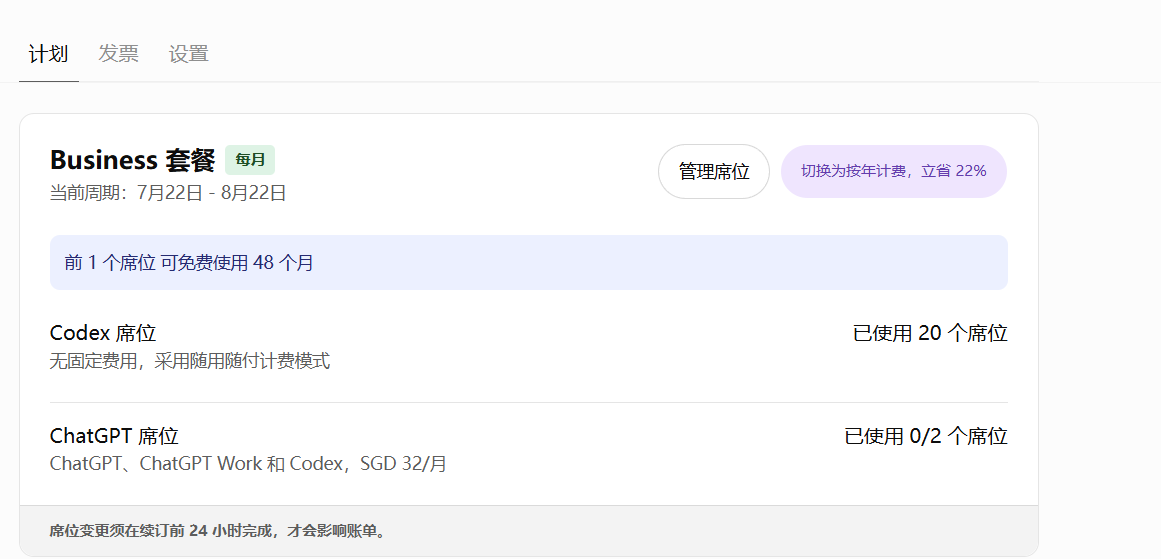This screenshot has width=1161, height=559.
Task: Click the 当前周期 7月22日 - 8月22日 text
Action: pyautogui.click(x=168, y=193)
